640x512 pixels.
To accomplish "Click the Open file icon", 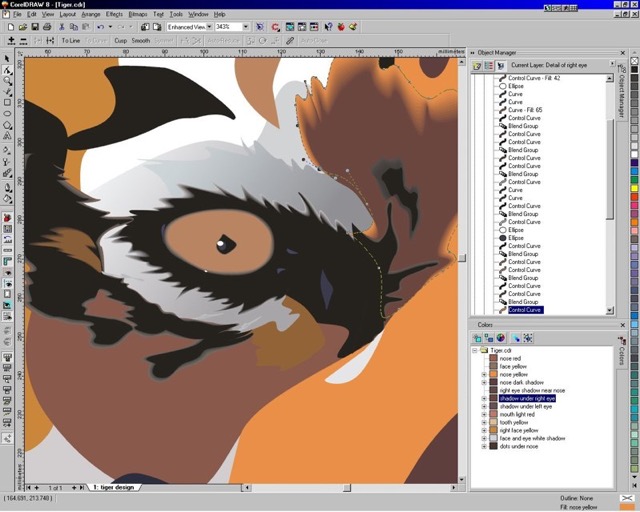I will pyautogui.click(x=23, y=27).
